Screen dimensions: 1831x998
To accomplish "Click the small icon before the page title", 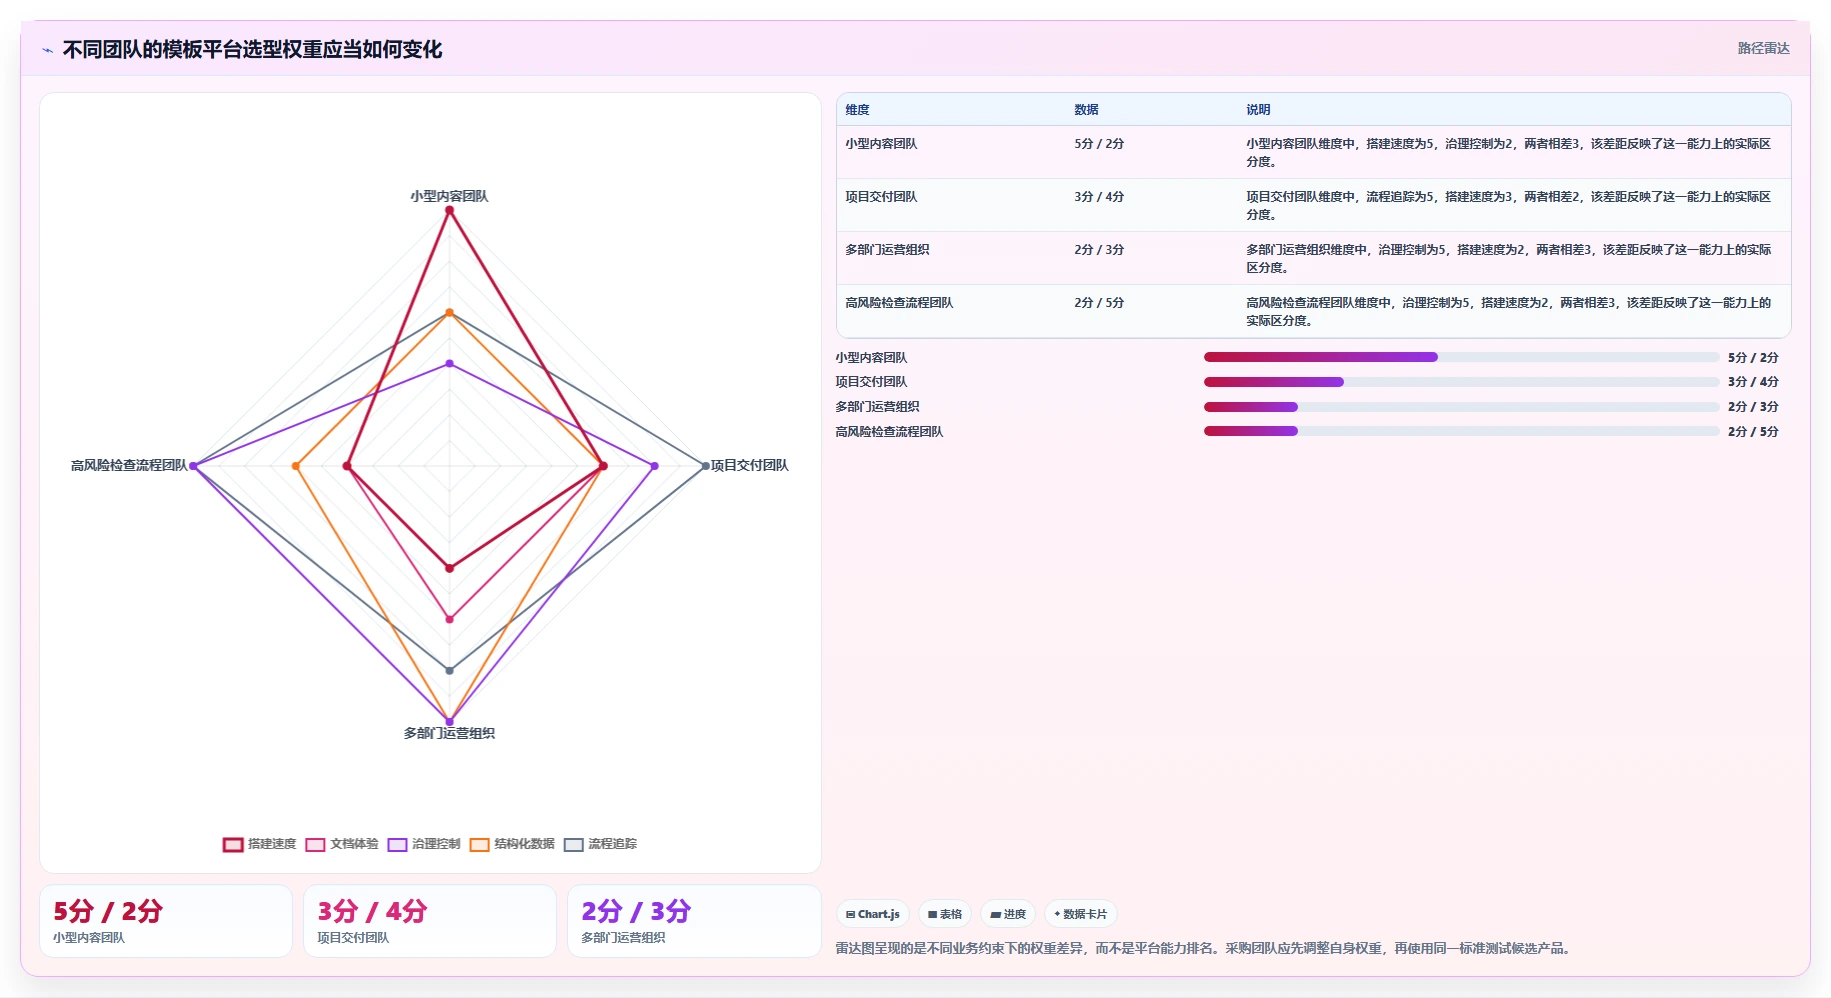I will coord(47,50).
